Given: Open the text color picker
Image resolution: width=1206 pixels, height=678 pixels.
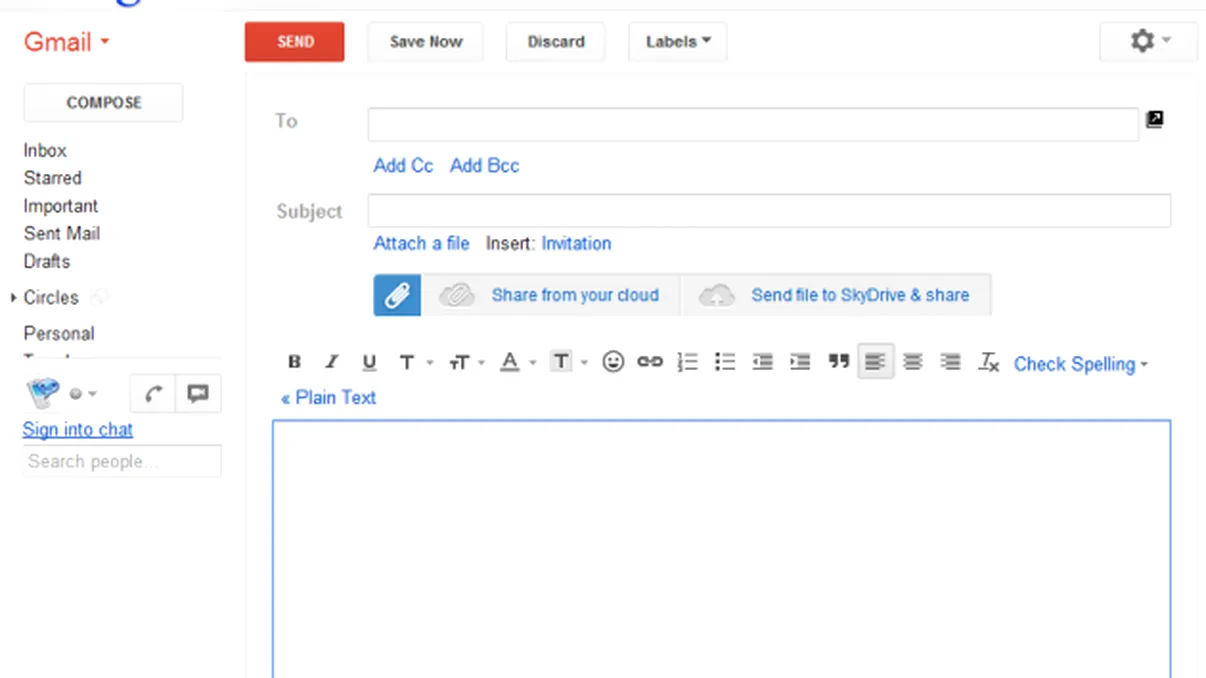Looking at the screenshot, I should 518,362.
